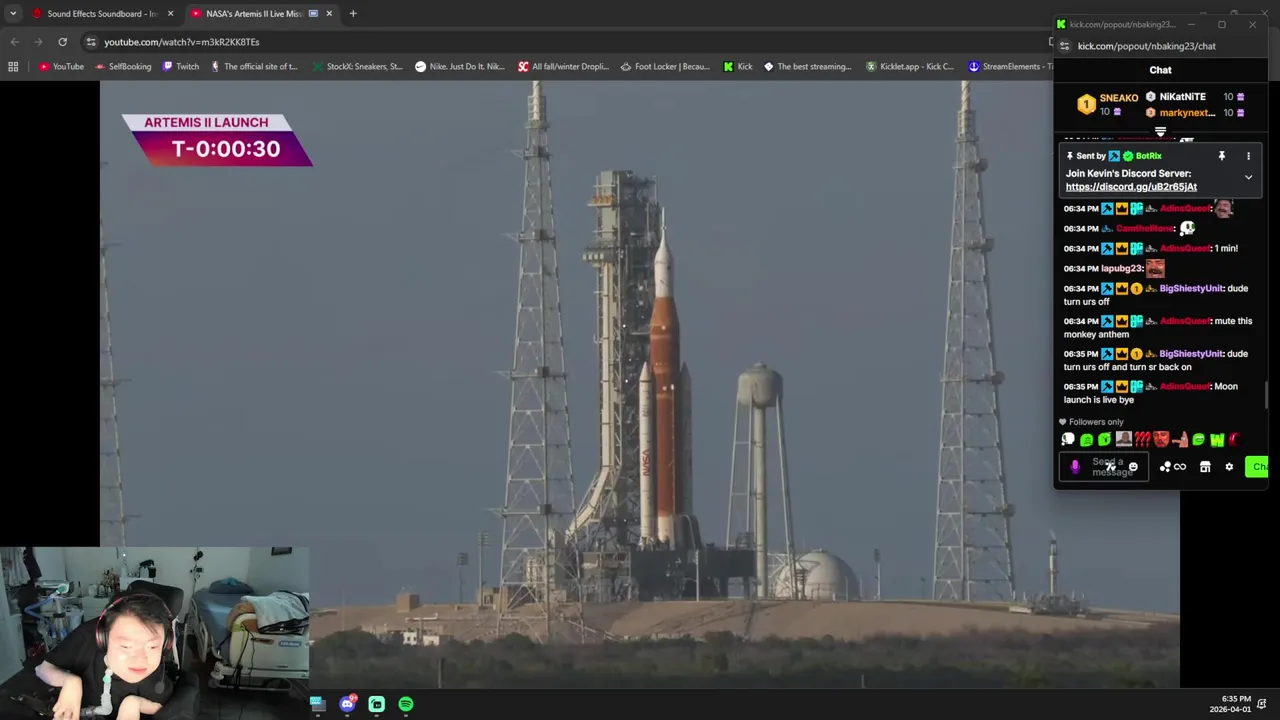
Task: Go back in browser history
Action: pos(14,42)
